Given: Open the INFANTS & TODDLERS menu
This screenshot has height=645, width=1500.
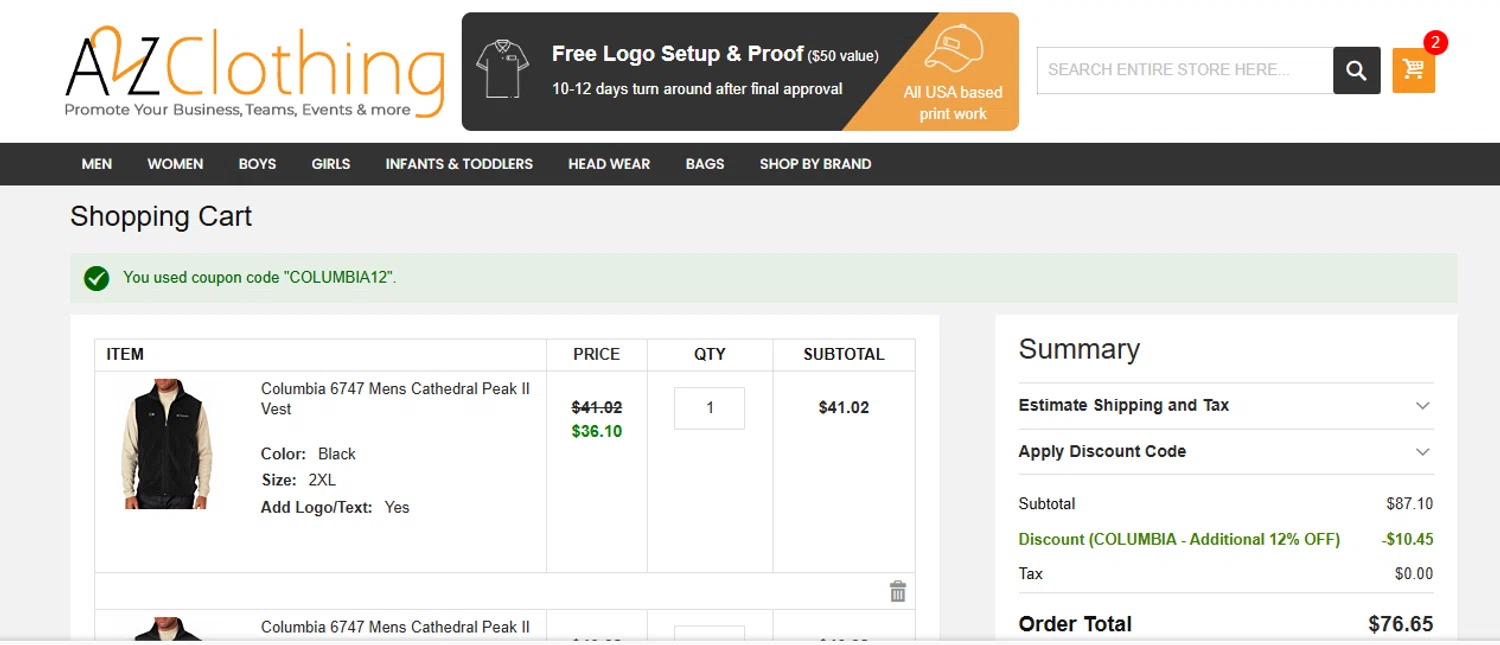Looking at the screenshot, I should [x=459, y=164].
